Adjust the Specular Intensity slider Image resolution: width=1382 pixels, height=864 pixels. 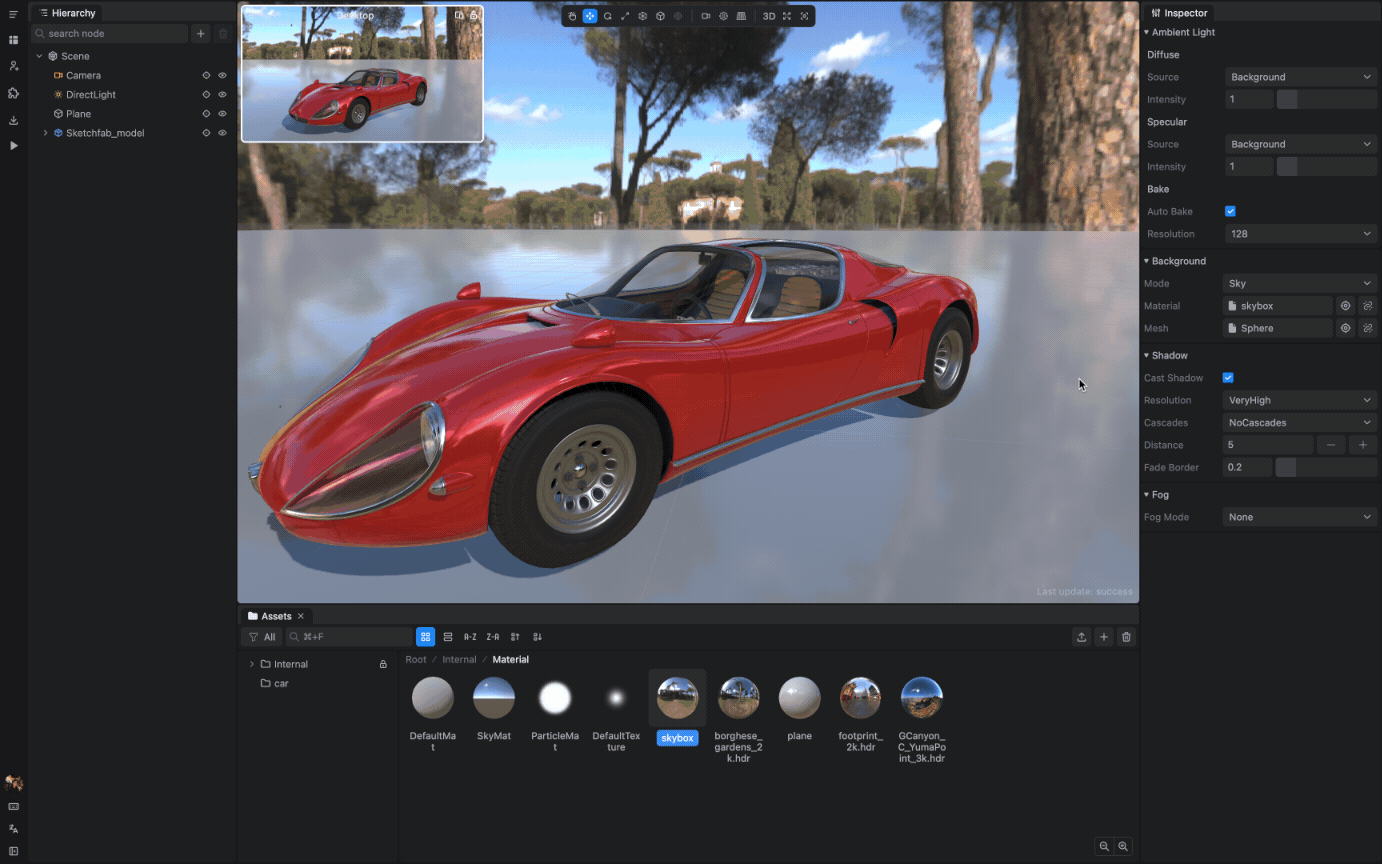tap(1327, 167)
